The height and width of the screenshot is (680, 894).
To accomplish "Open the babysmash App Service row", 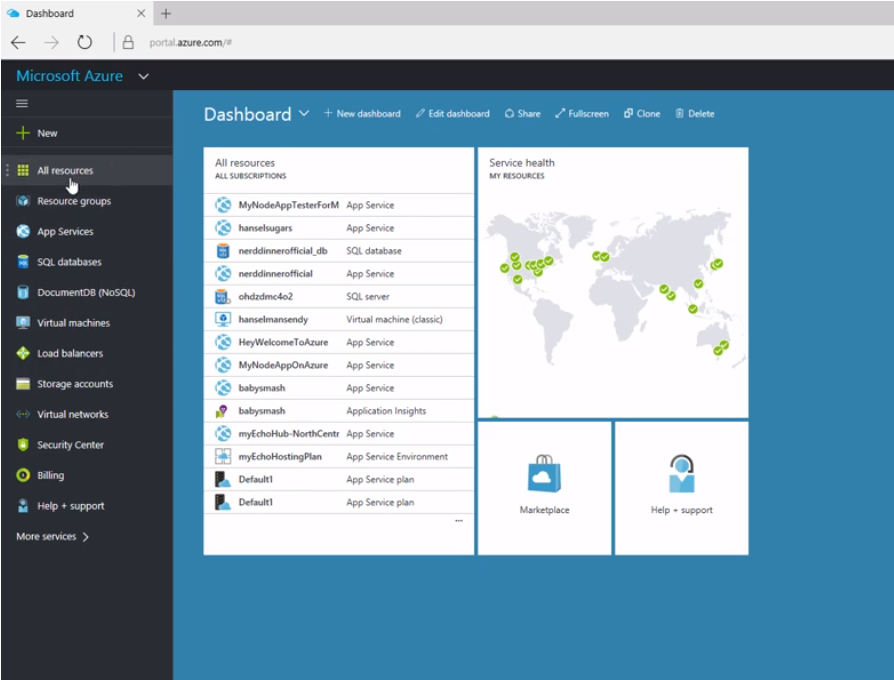I will pyautogui.click(x=339, y=388).
